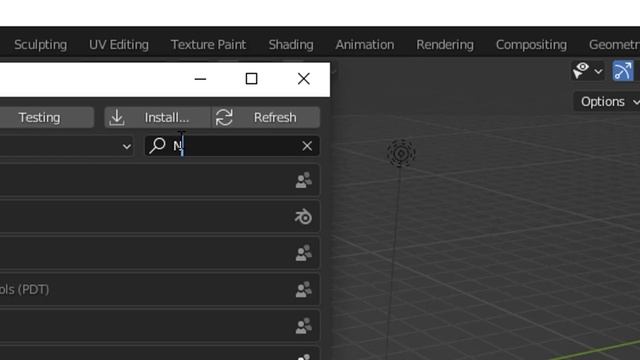Open the Animation workspace tab
The height and width of the screenshot is (360, 640).
pos(365,44)
